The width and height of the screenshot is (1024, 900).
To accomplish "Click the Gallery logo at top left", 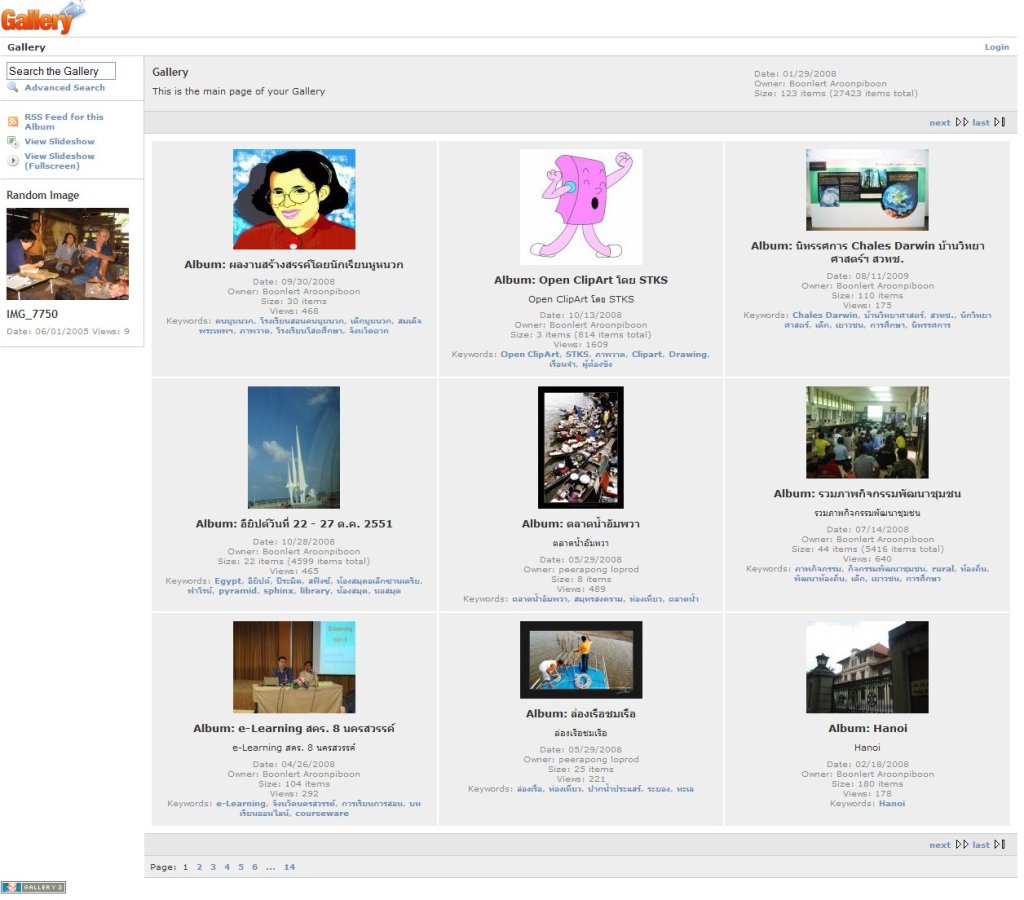I will tap(42, 18).
